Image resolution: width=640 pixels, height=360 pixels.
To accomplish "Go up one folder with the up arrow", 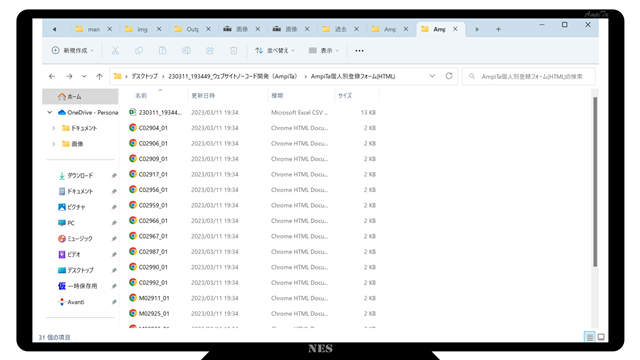I will [x=99, y=76].
